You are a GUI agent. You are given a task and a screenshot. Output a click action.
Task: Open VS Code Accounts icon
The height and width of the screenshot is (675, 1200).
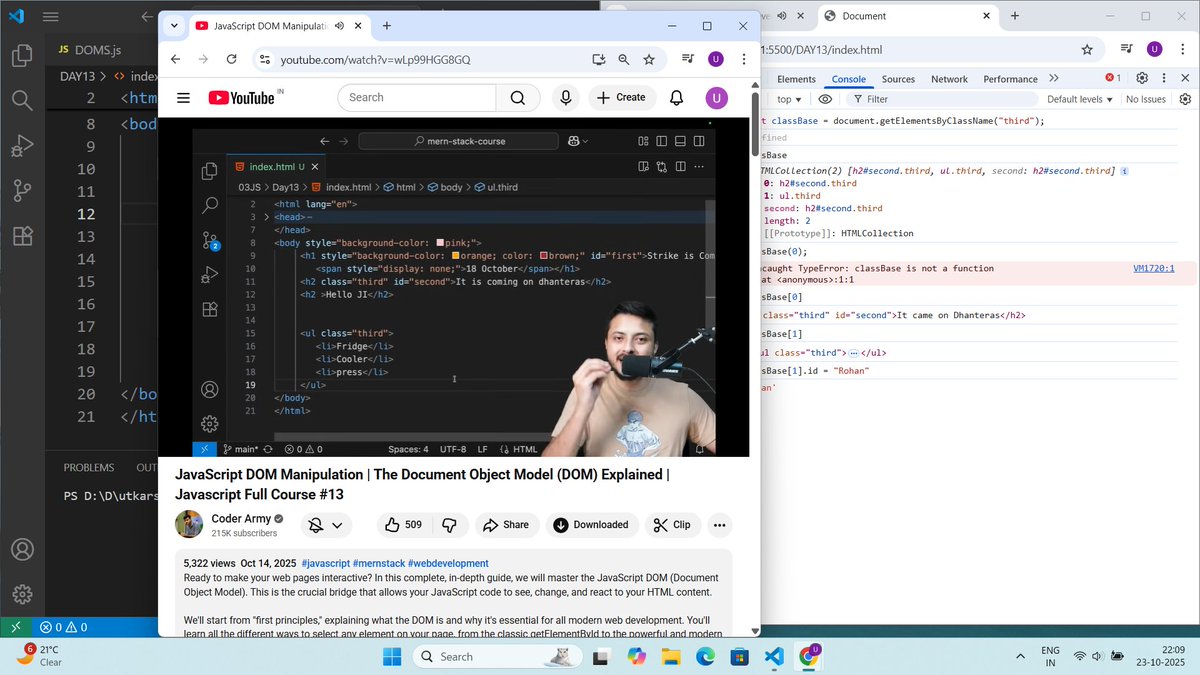click(22, 549)
